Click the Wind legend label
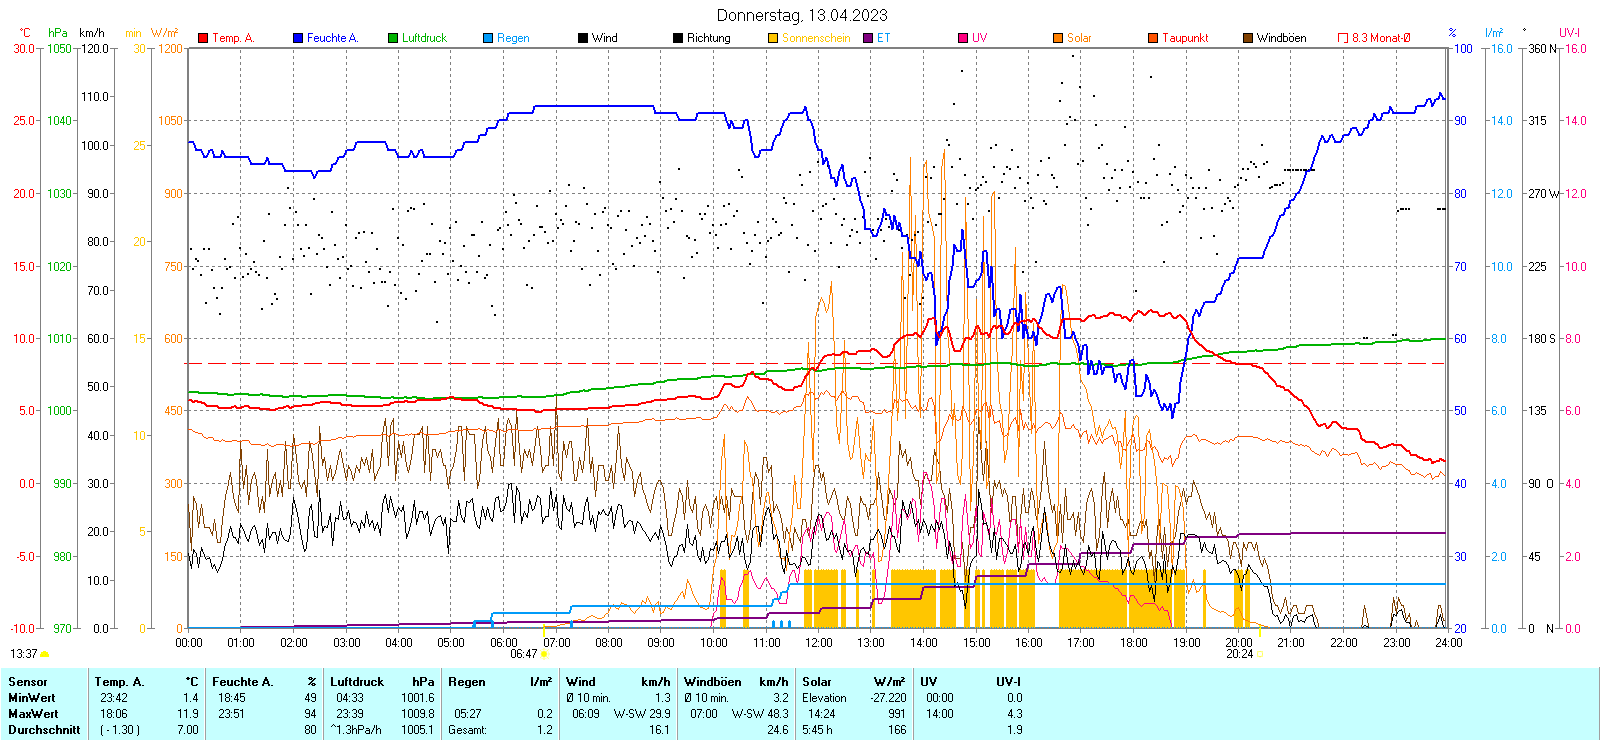 pyautogui.click(x=604, y=38)
